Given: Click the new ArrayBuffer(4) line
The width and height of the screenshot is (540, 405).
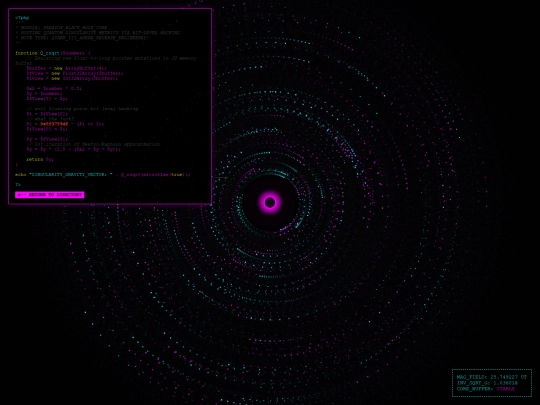Looking at the screenshot, I should [66, 68].
